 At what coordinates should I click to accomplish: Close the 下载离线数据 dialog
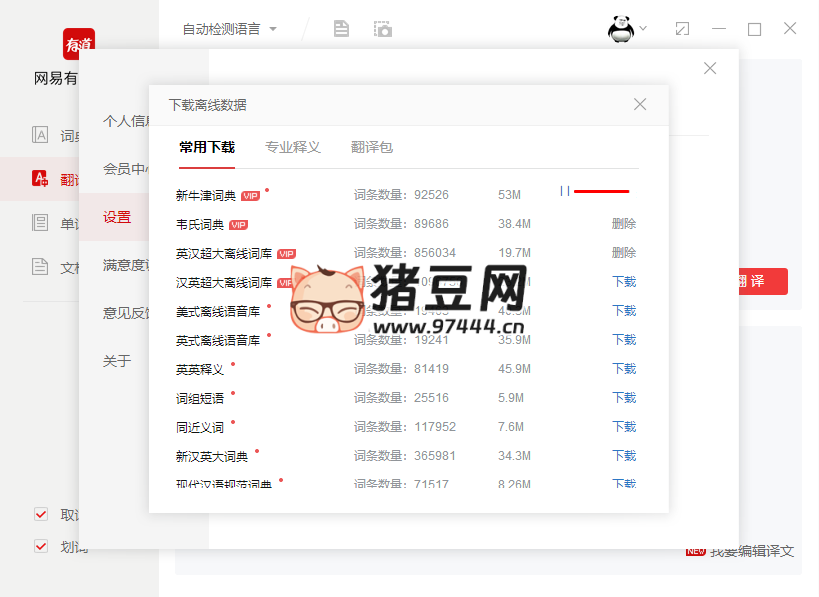[x=639, y=104]
